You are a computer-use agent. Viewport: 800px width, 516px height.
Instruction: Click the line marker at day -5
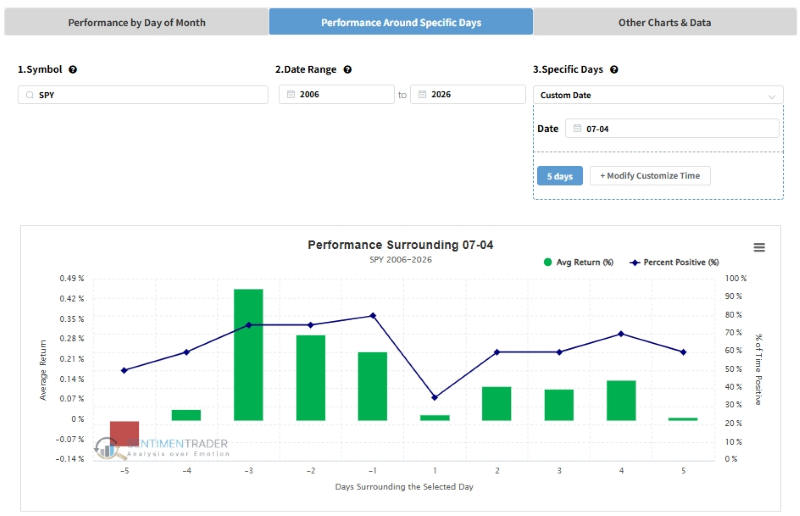click(x=124, y=370)
